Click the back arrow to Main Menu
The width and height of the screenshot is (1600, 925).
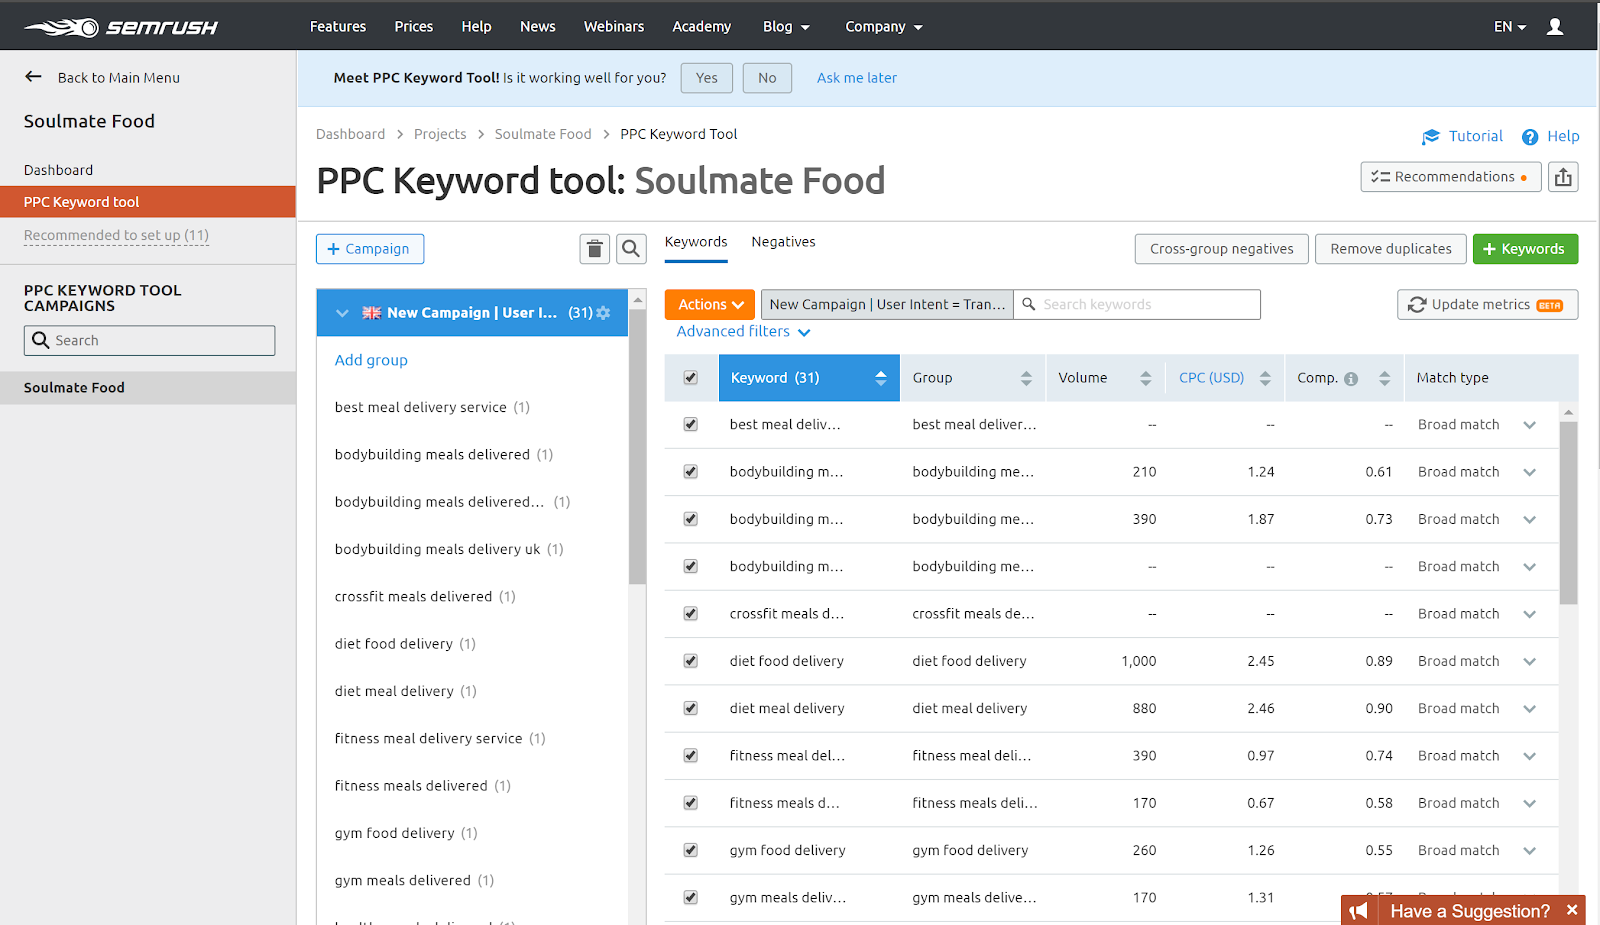34,77
